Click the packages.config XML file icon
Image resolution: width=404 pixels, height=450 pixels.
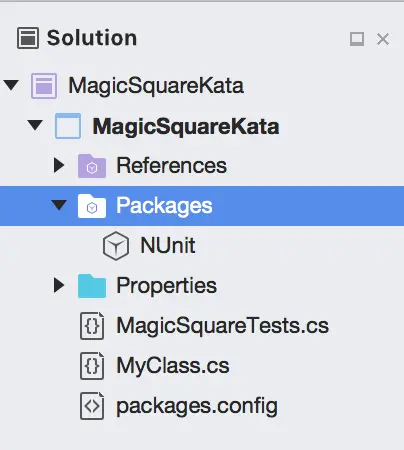click(92, 406)
